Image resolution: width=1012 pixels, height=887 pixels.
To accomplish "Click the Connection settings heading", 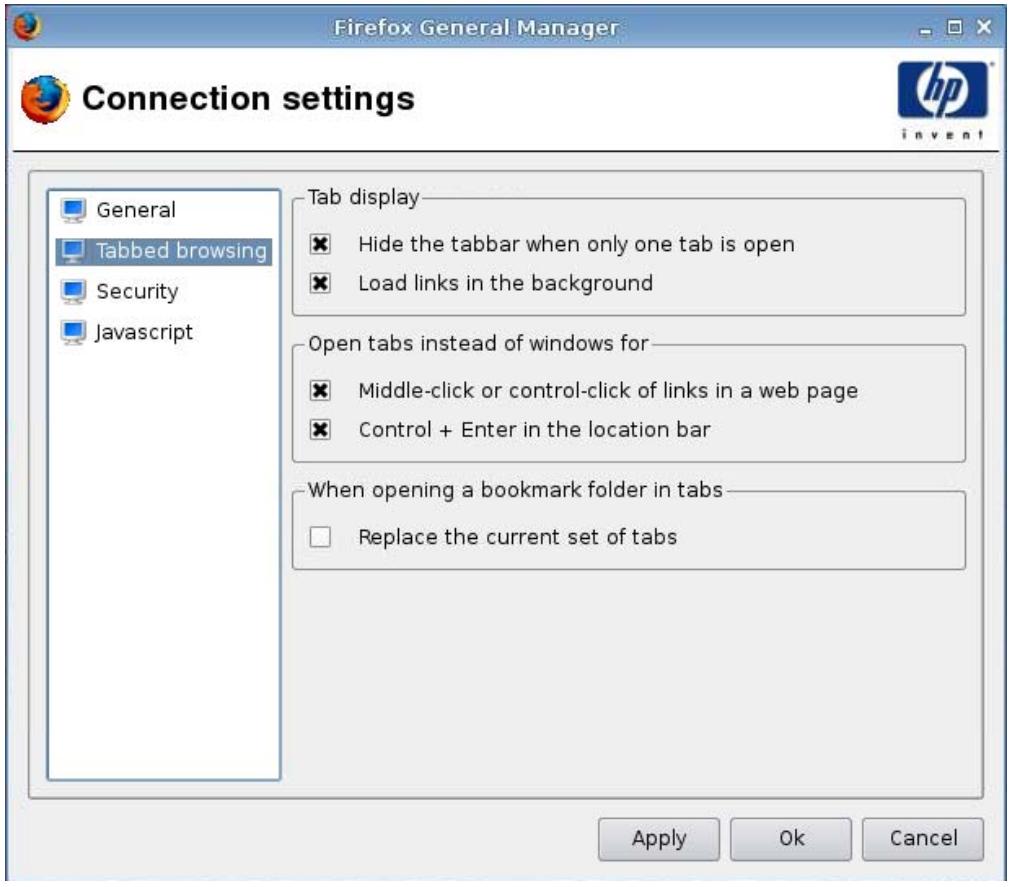I will pyautogui.click(x=248, y=99).
